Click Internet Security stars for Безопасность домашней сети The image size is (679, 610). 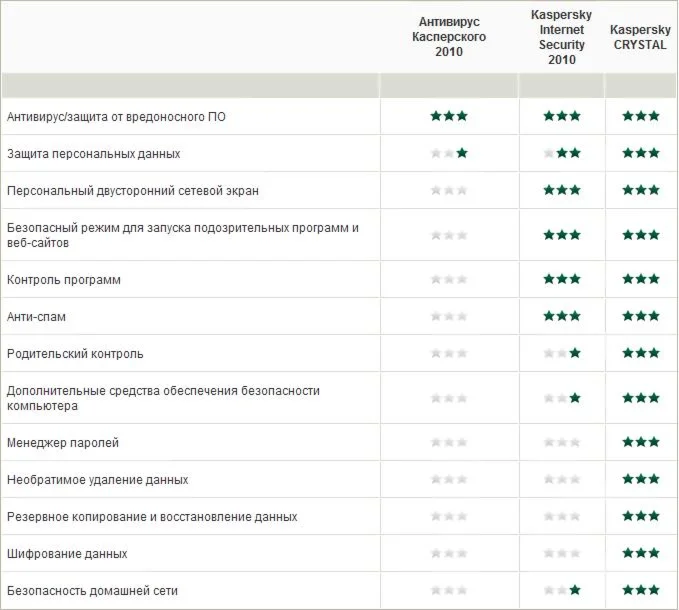(562, 590)
